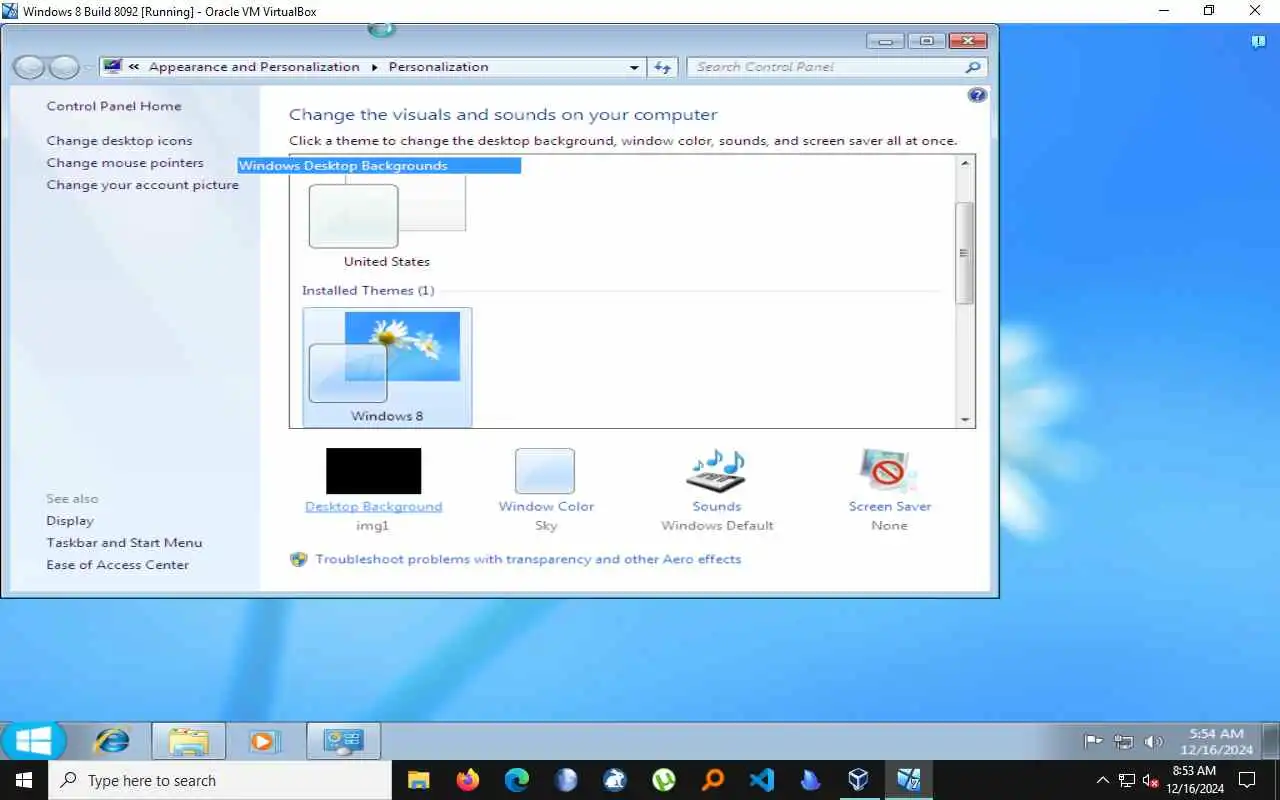Viewport: 1280px width, 800px height.
Task: Open VirtualBox Manager cube icon in taskbar
Action: pyautogui.click(x=859, y=780)
